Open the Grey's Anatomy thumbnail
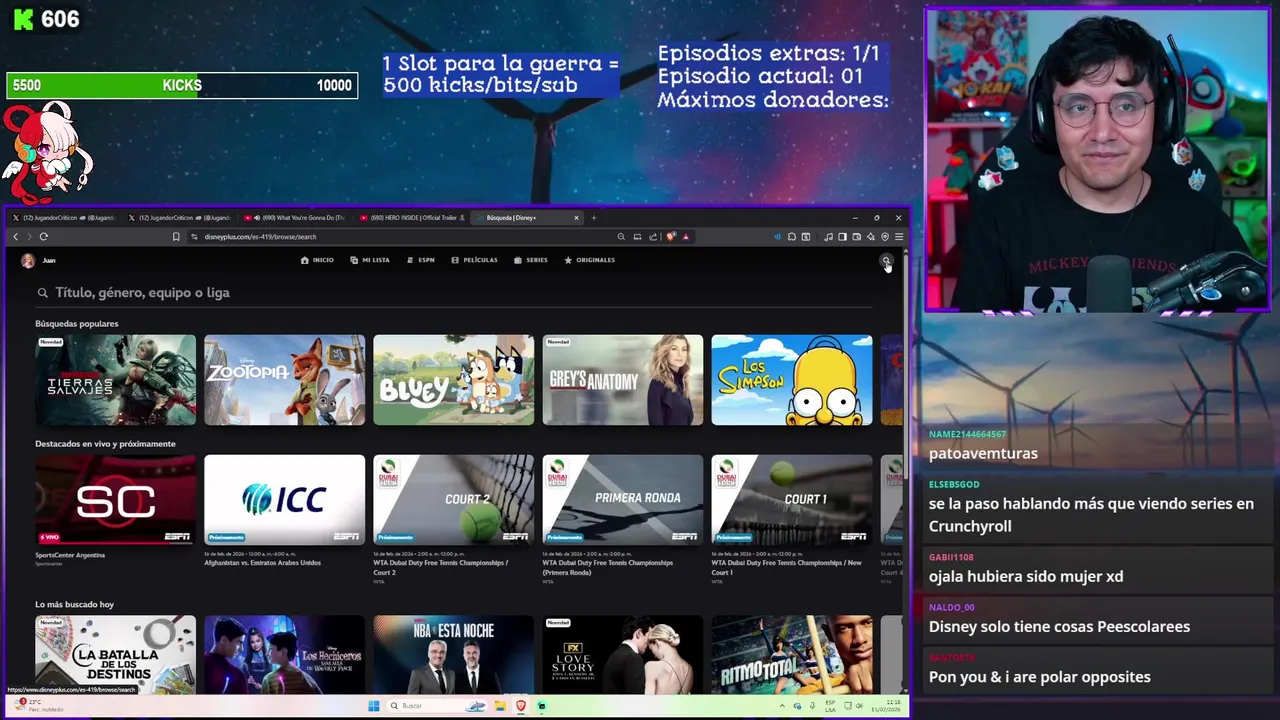 coord(623,380)
